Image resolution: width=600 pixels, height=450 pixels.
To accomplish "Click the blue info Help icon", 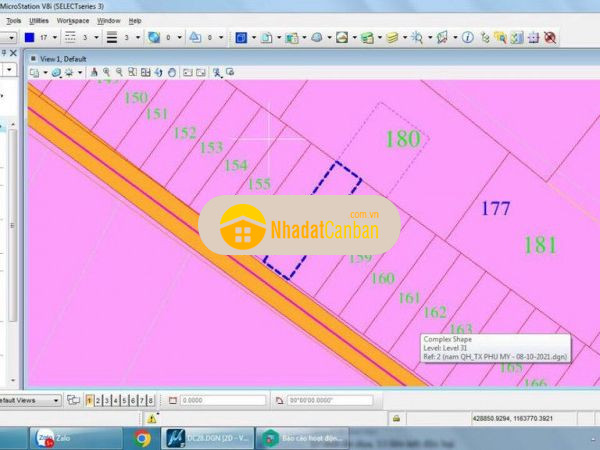I will click(x=467, y=38).
